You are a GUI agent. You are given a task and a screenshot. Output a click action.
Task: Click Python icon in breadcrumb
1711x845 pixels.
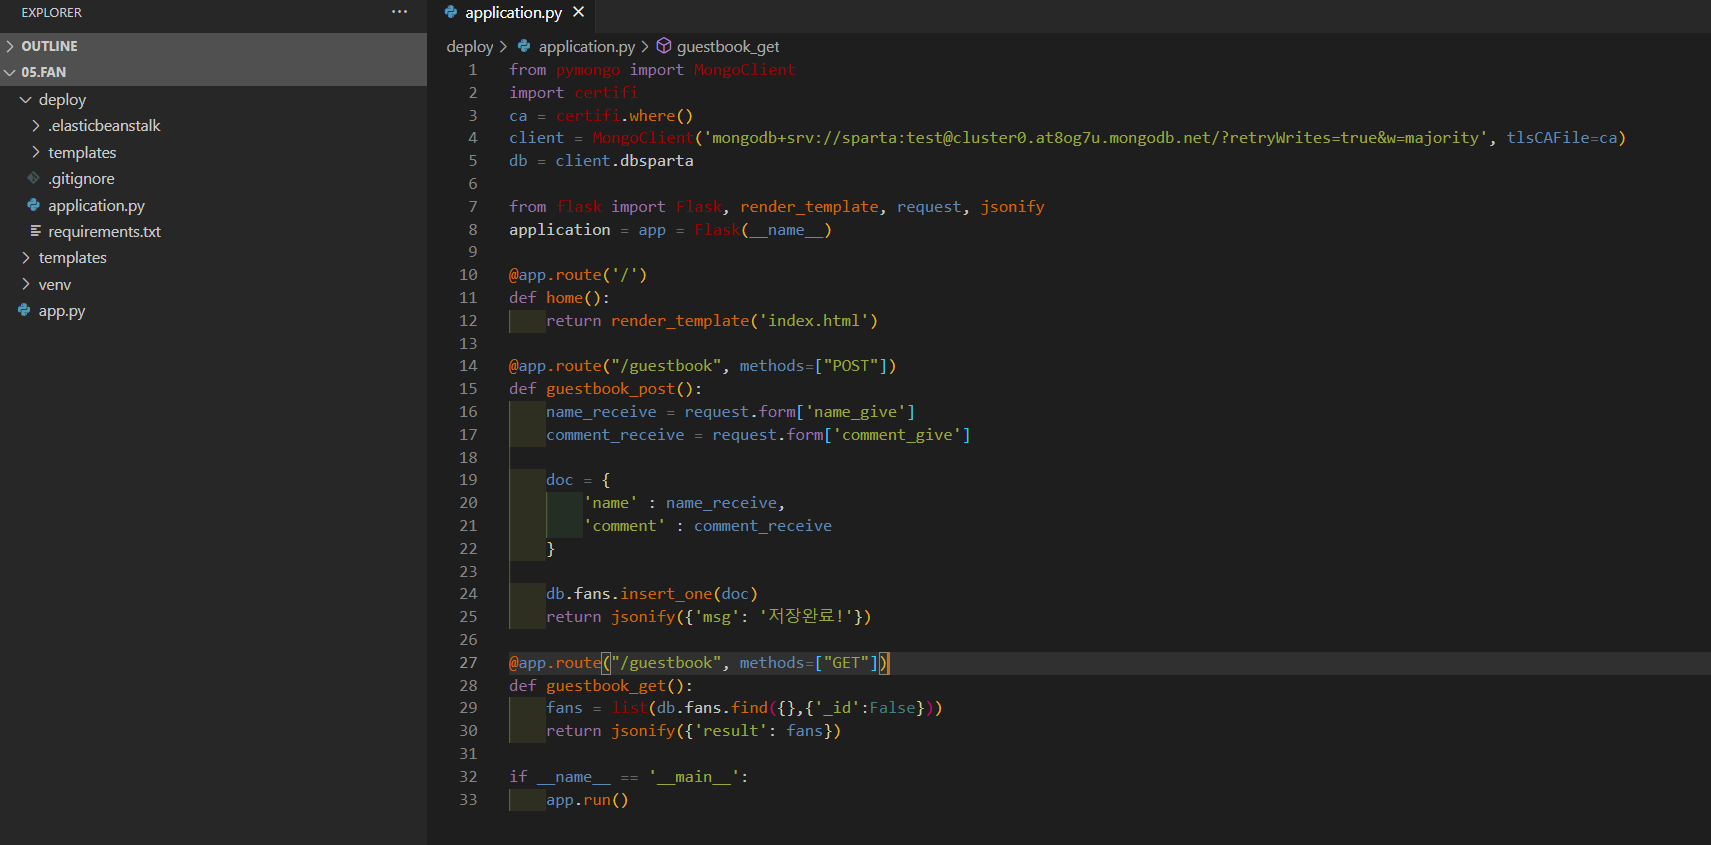(524, 46)
